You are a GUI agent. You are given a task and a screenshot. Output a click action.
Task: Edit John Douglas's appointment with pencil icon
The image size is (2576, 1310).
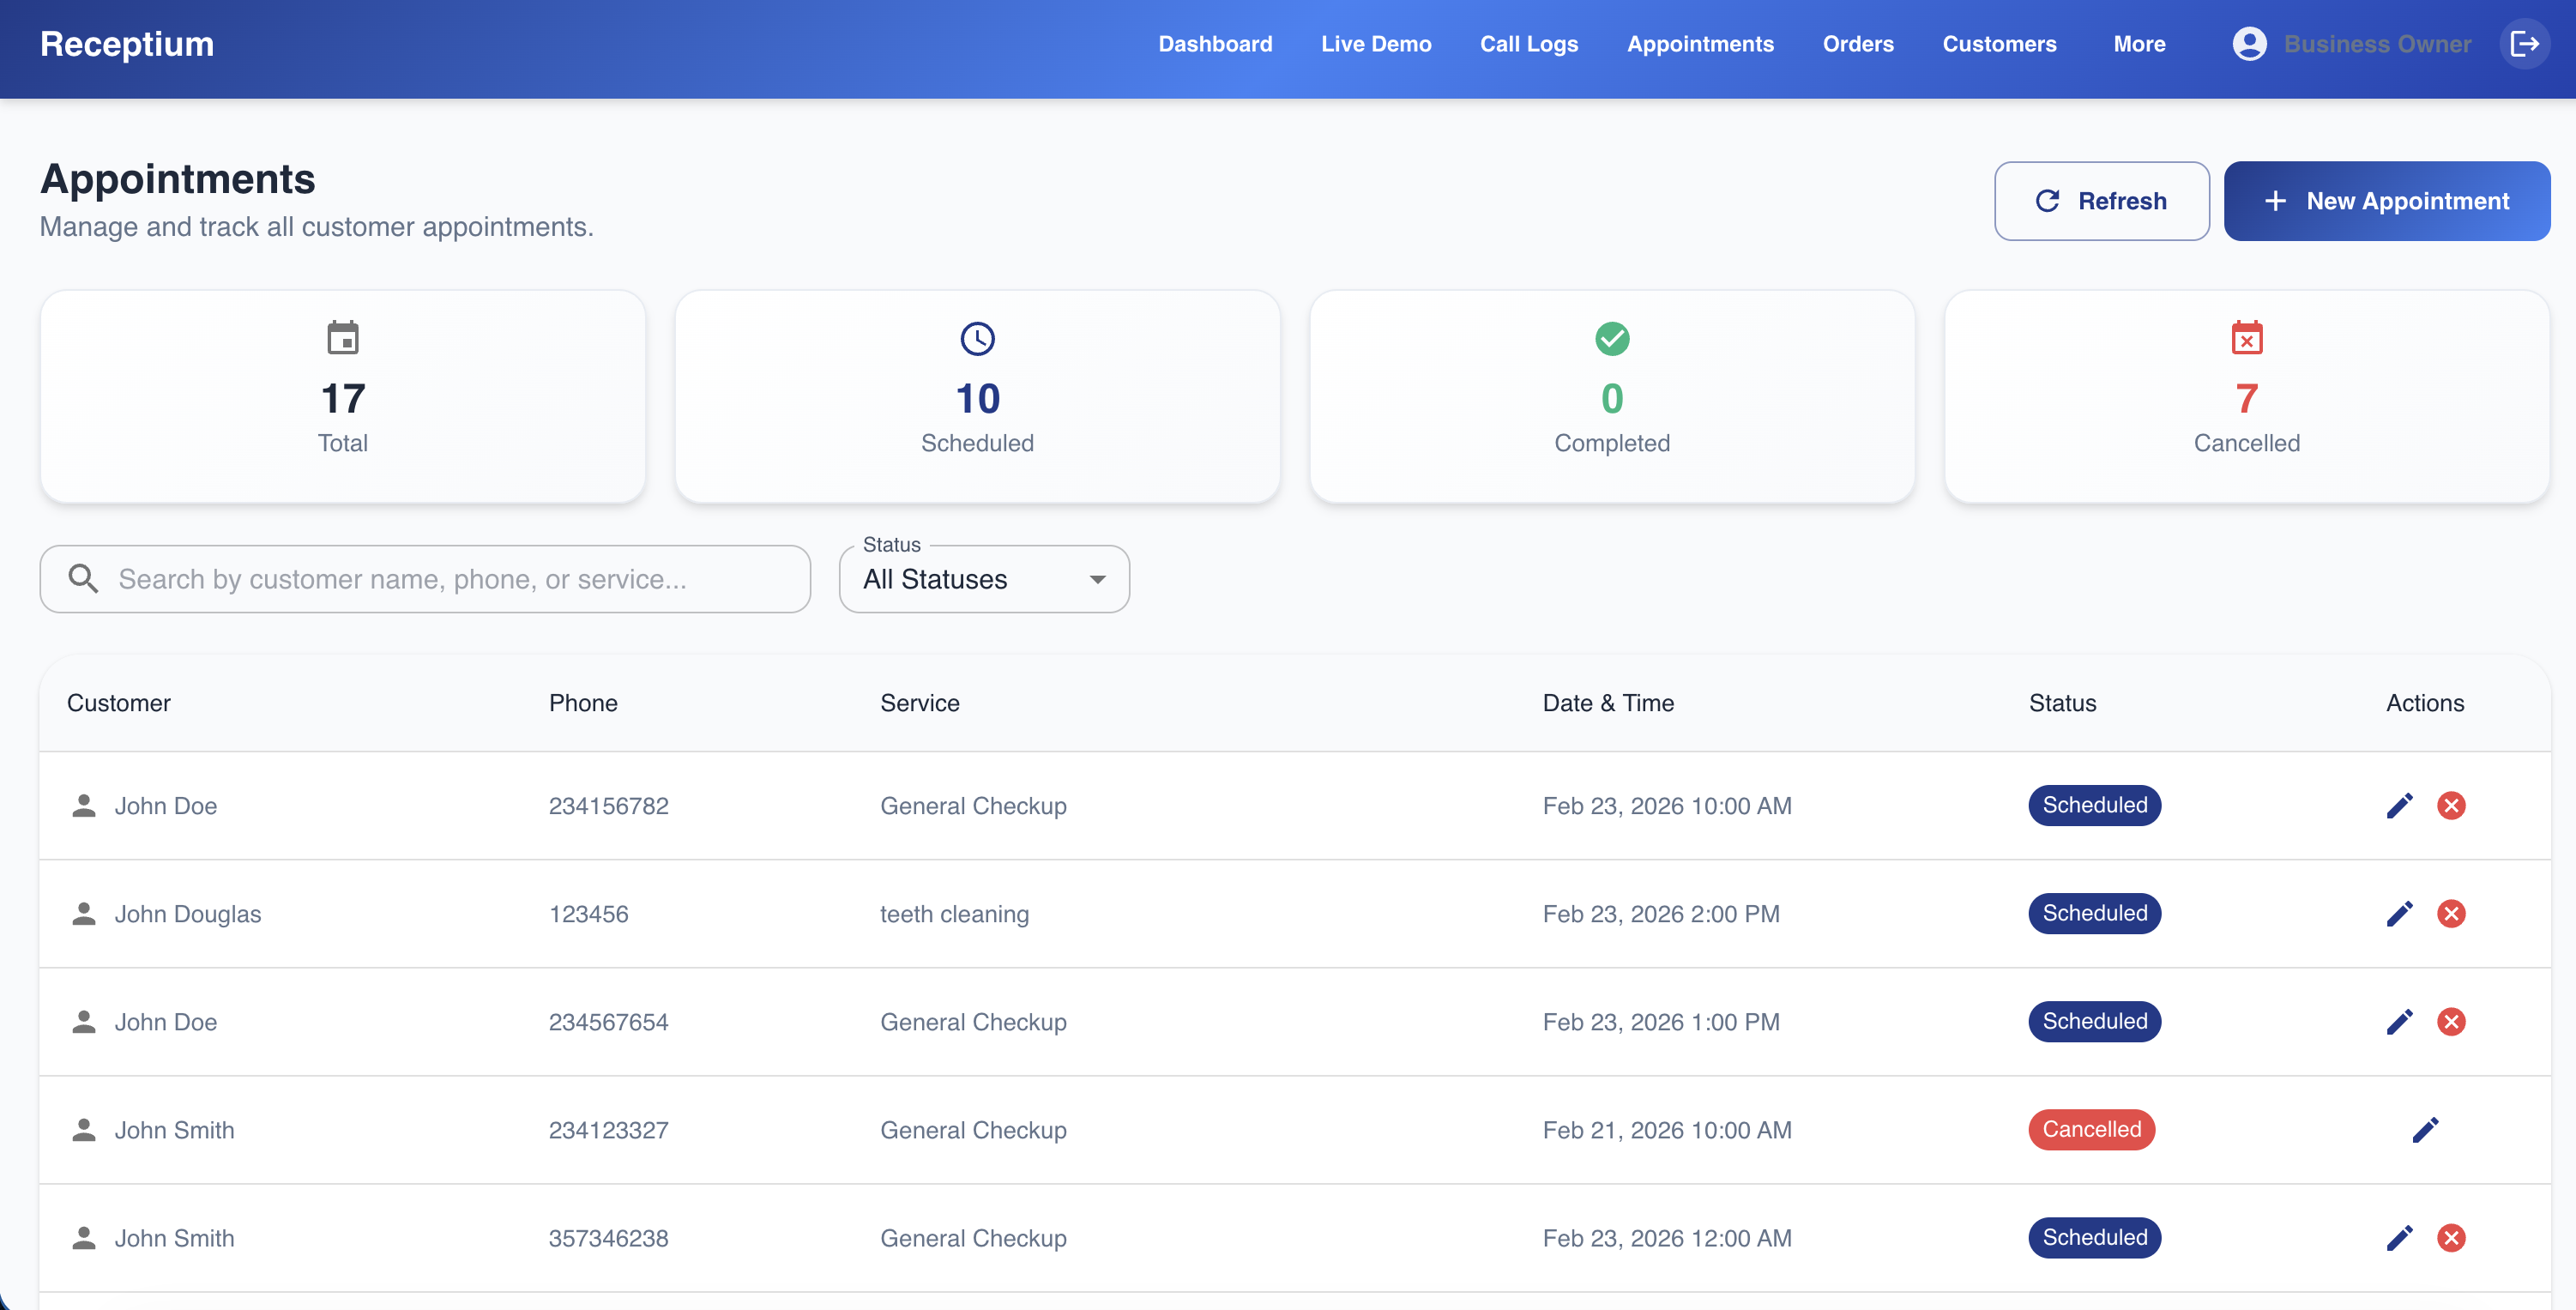[x=2399, y=914]
